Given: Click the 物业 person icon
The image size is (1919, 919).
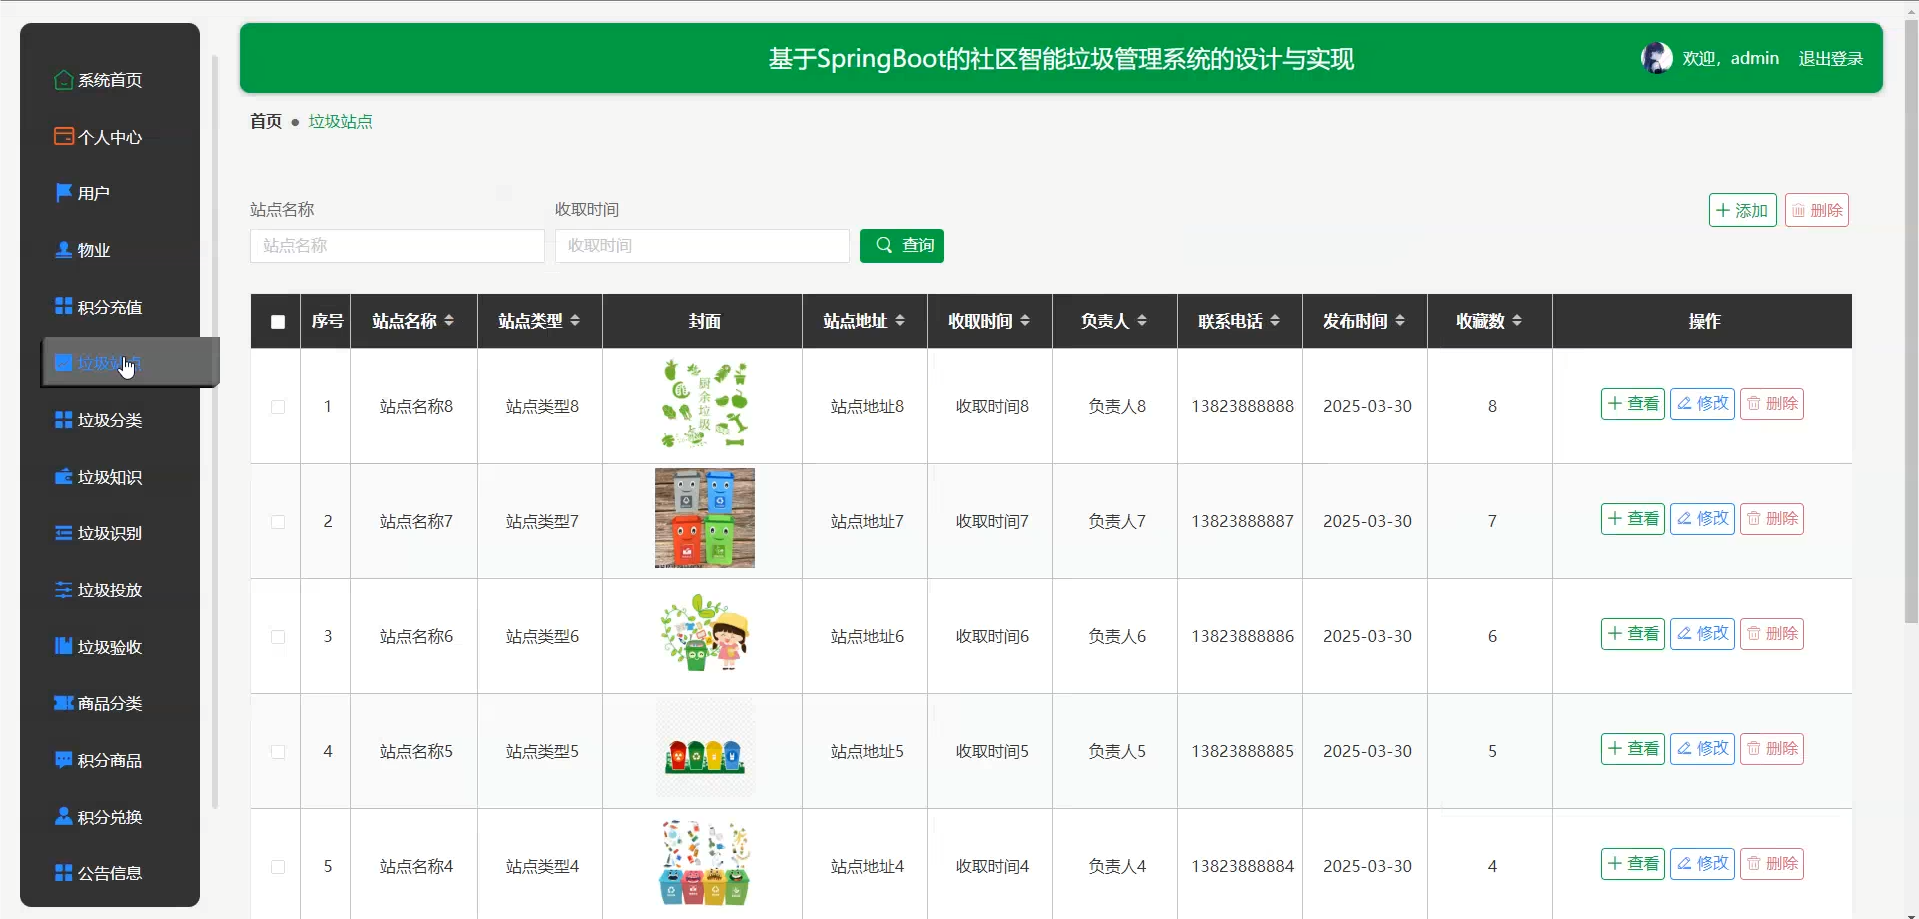Looking at the screenshot, I should click(x=64, y=250).
